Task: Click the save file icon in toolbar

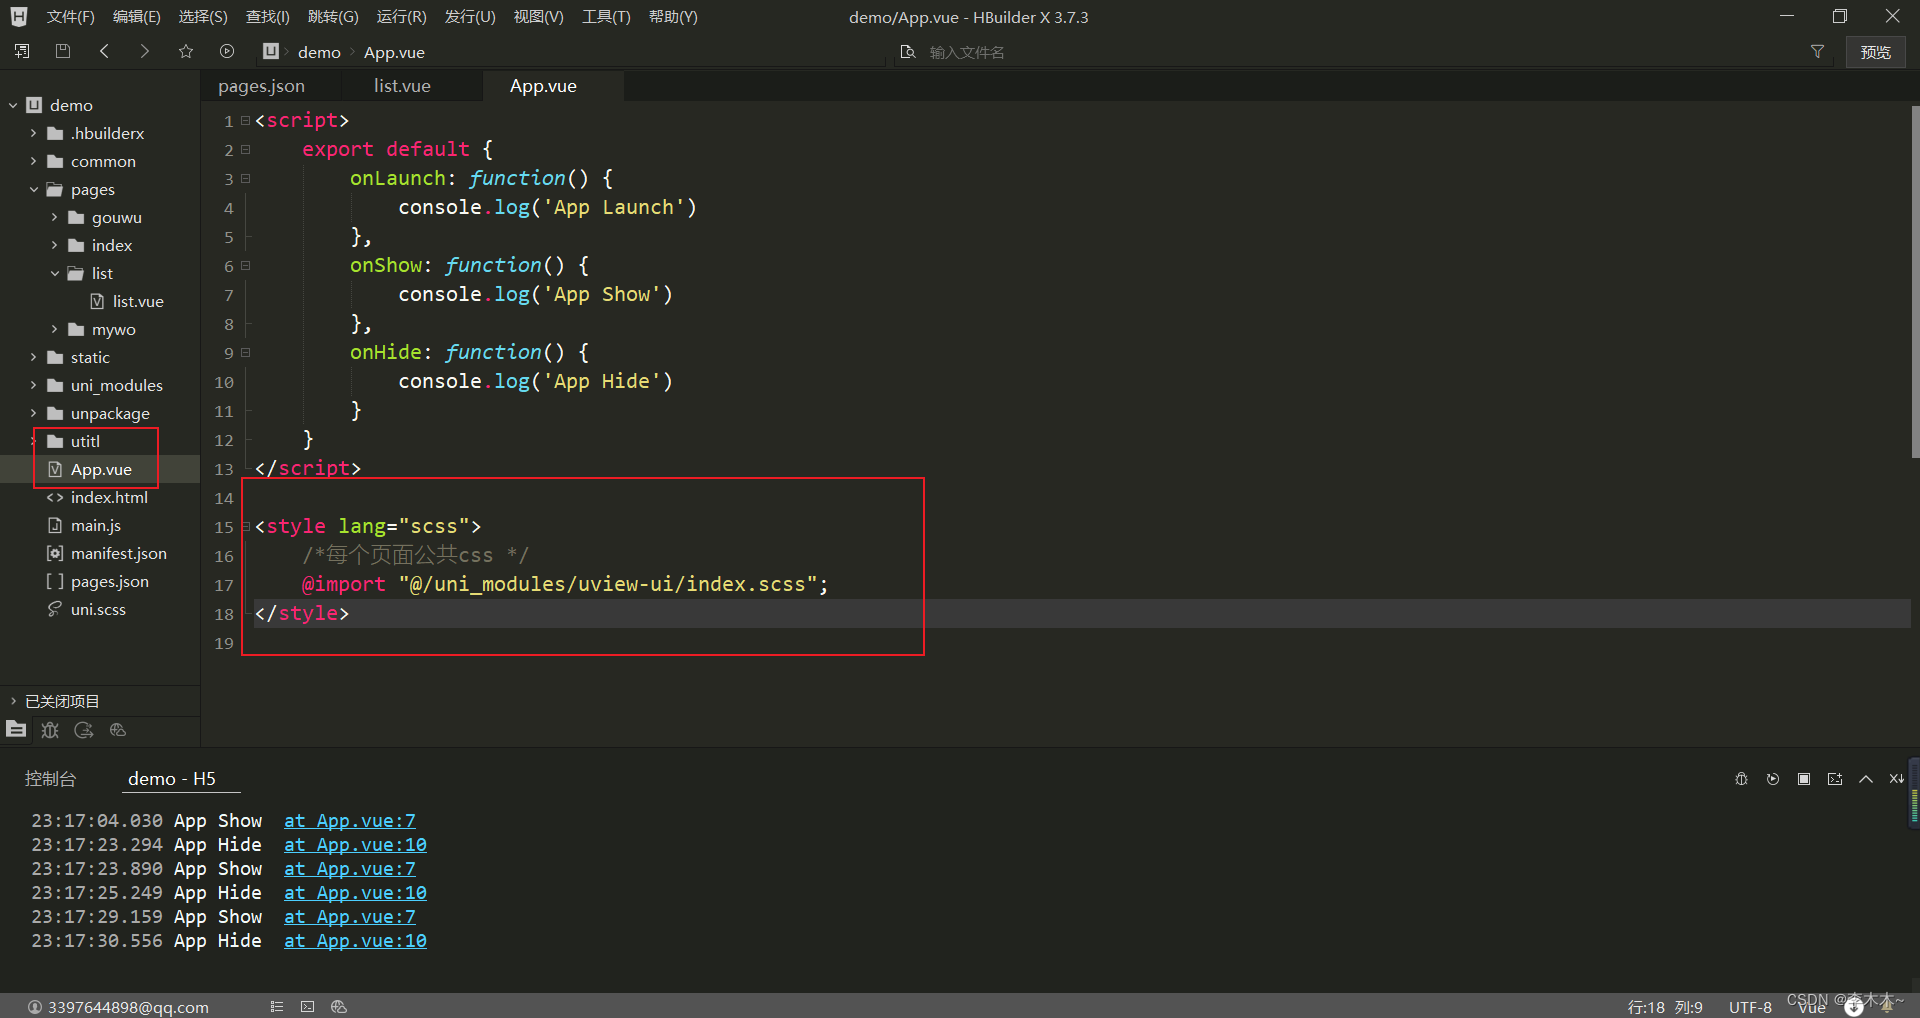Action: pyautogui.click(x=63, y=51)
